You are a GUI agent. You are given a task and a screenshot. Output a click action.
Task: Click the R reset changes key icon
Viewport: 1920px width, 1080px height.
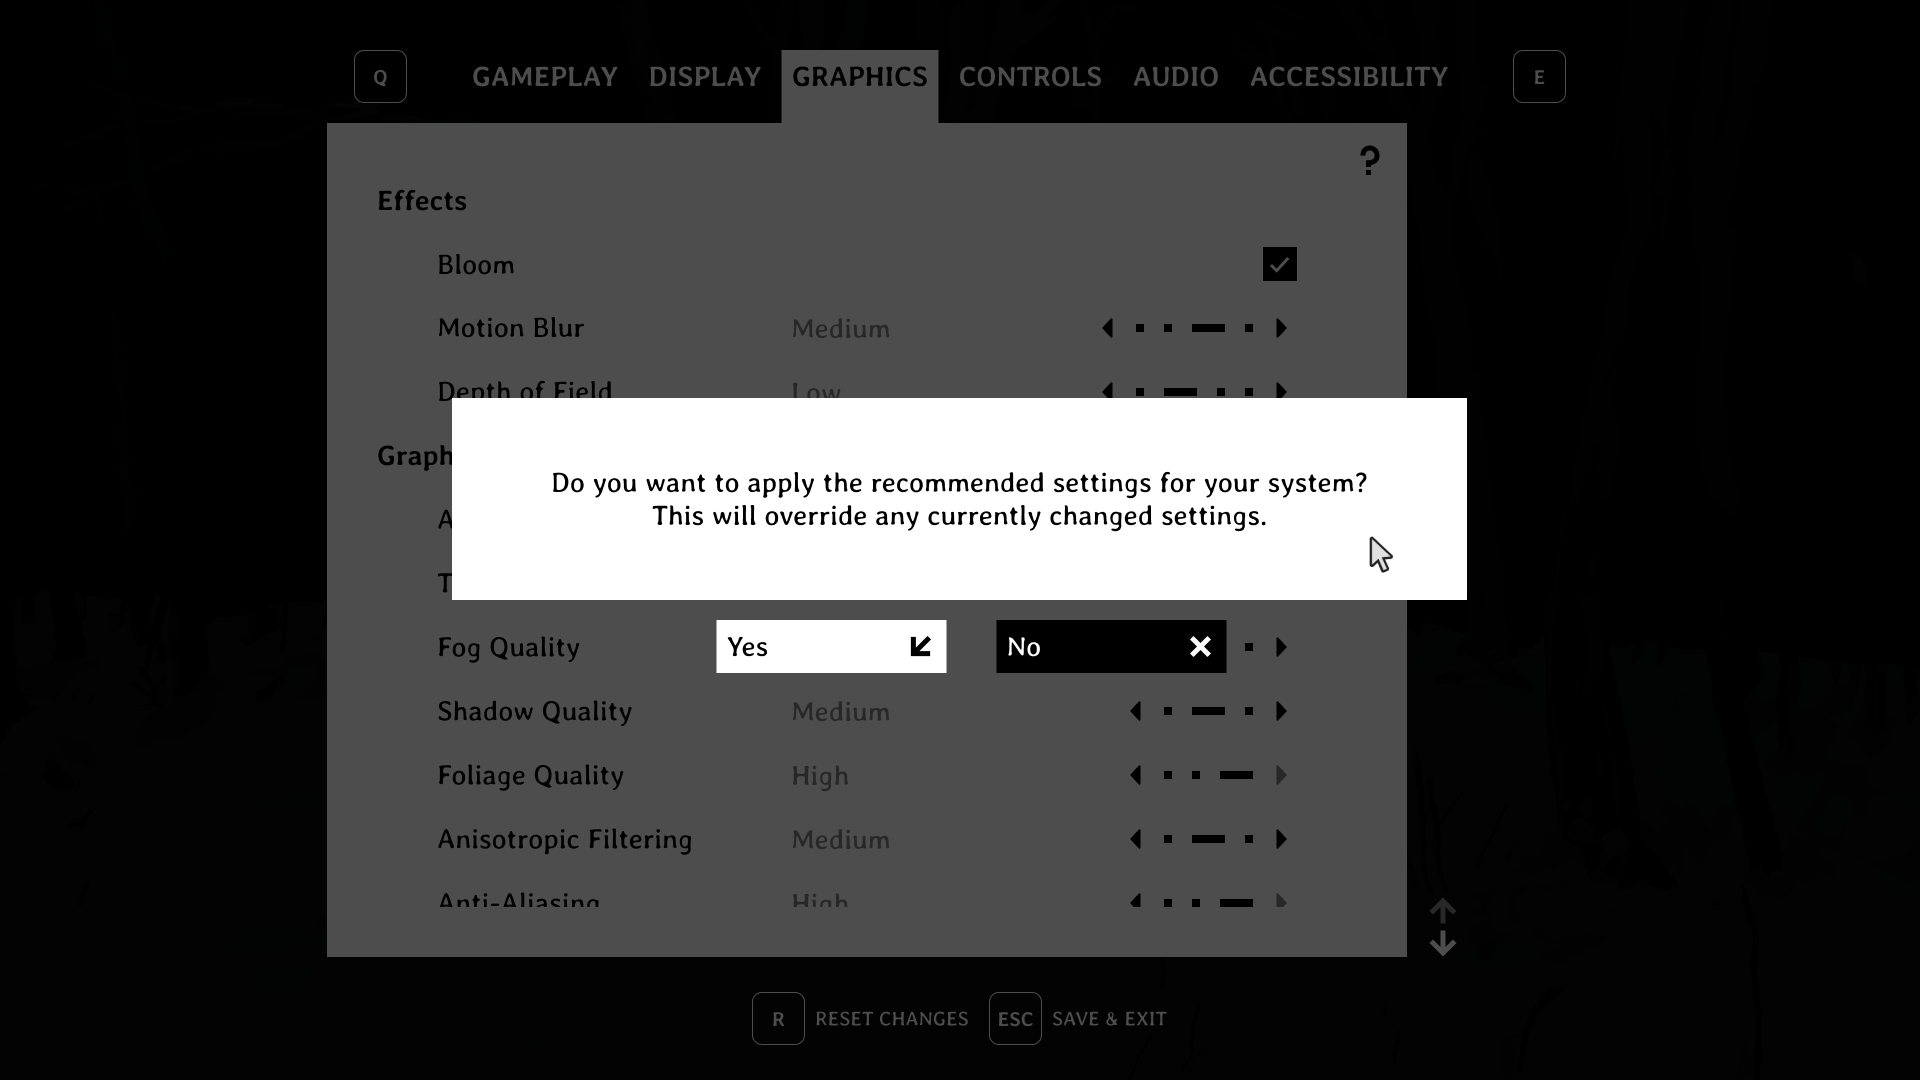point(778,1018)
